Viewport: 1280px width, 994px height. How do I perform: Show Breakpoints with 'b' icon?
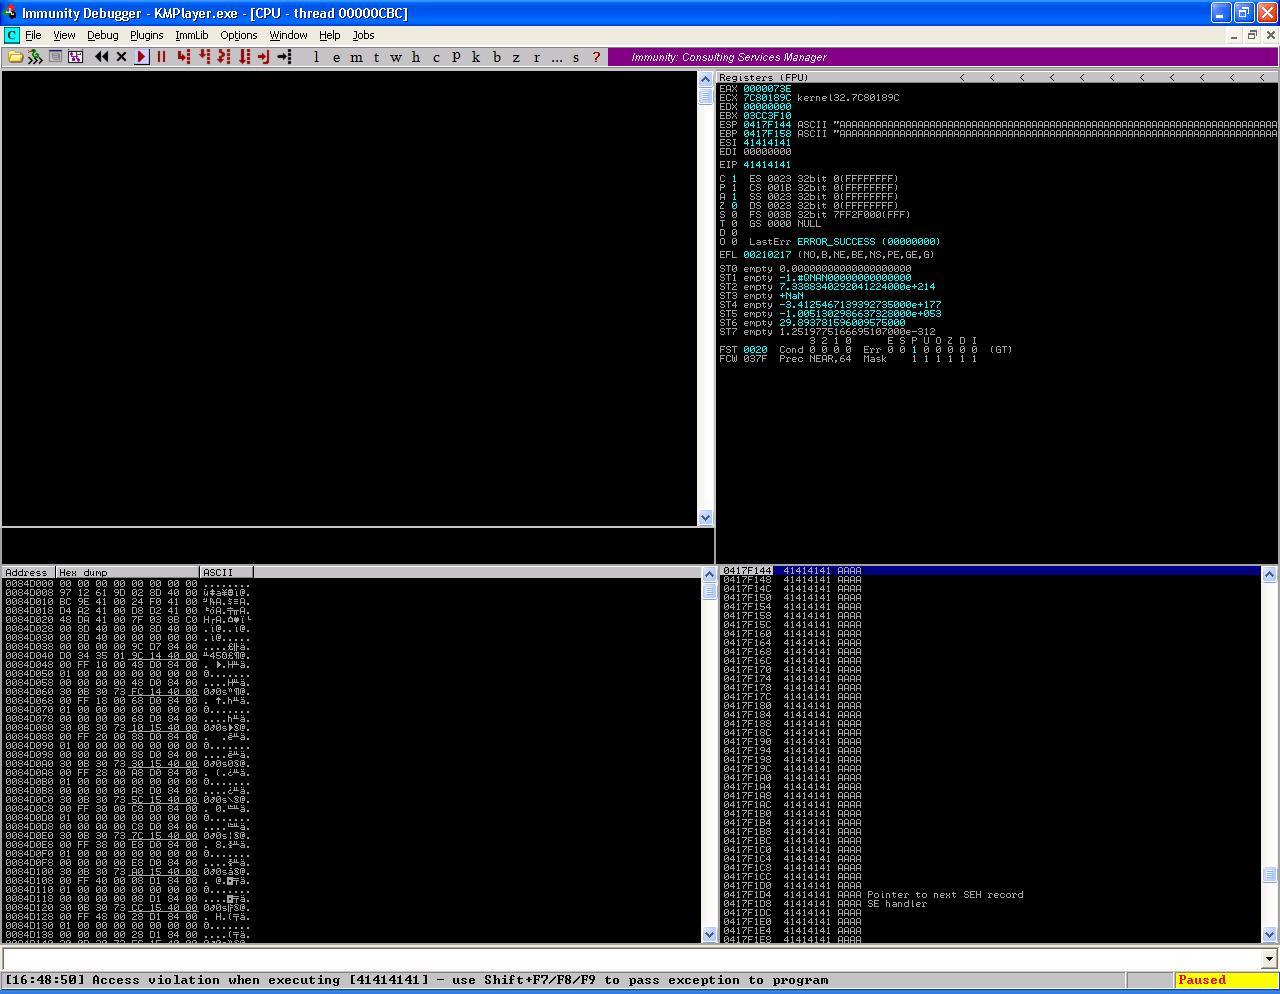point(497,57)
